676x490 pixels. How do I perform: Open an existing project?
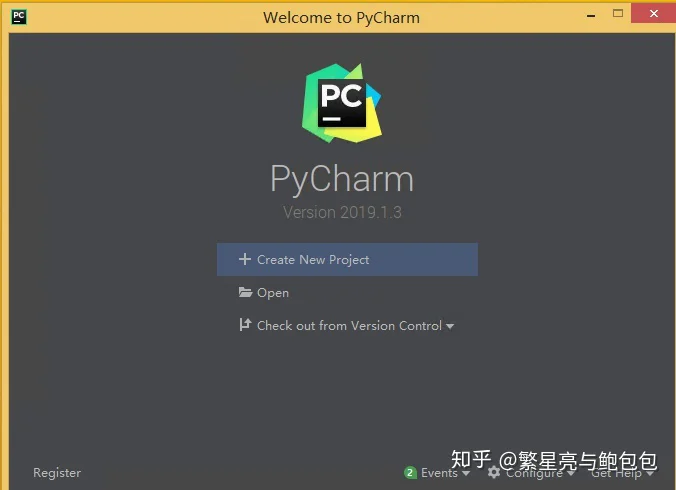[x=273, y=293]
